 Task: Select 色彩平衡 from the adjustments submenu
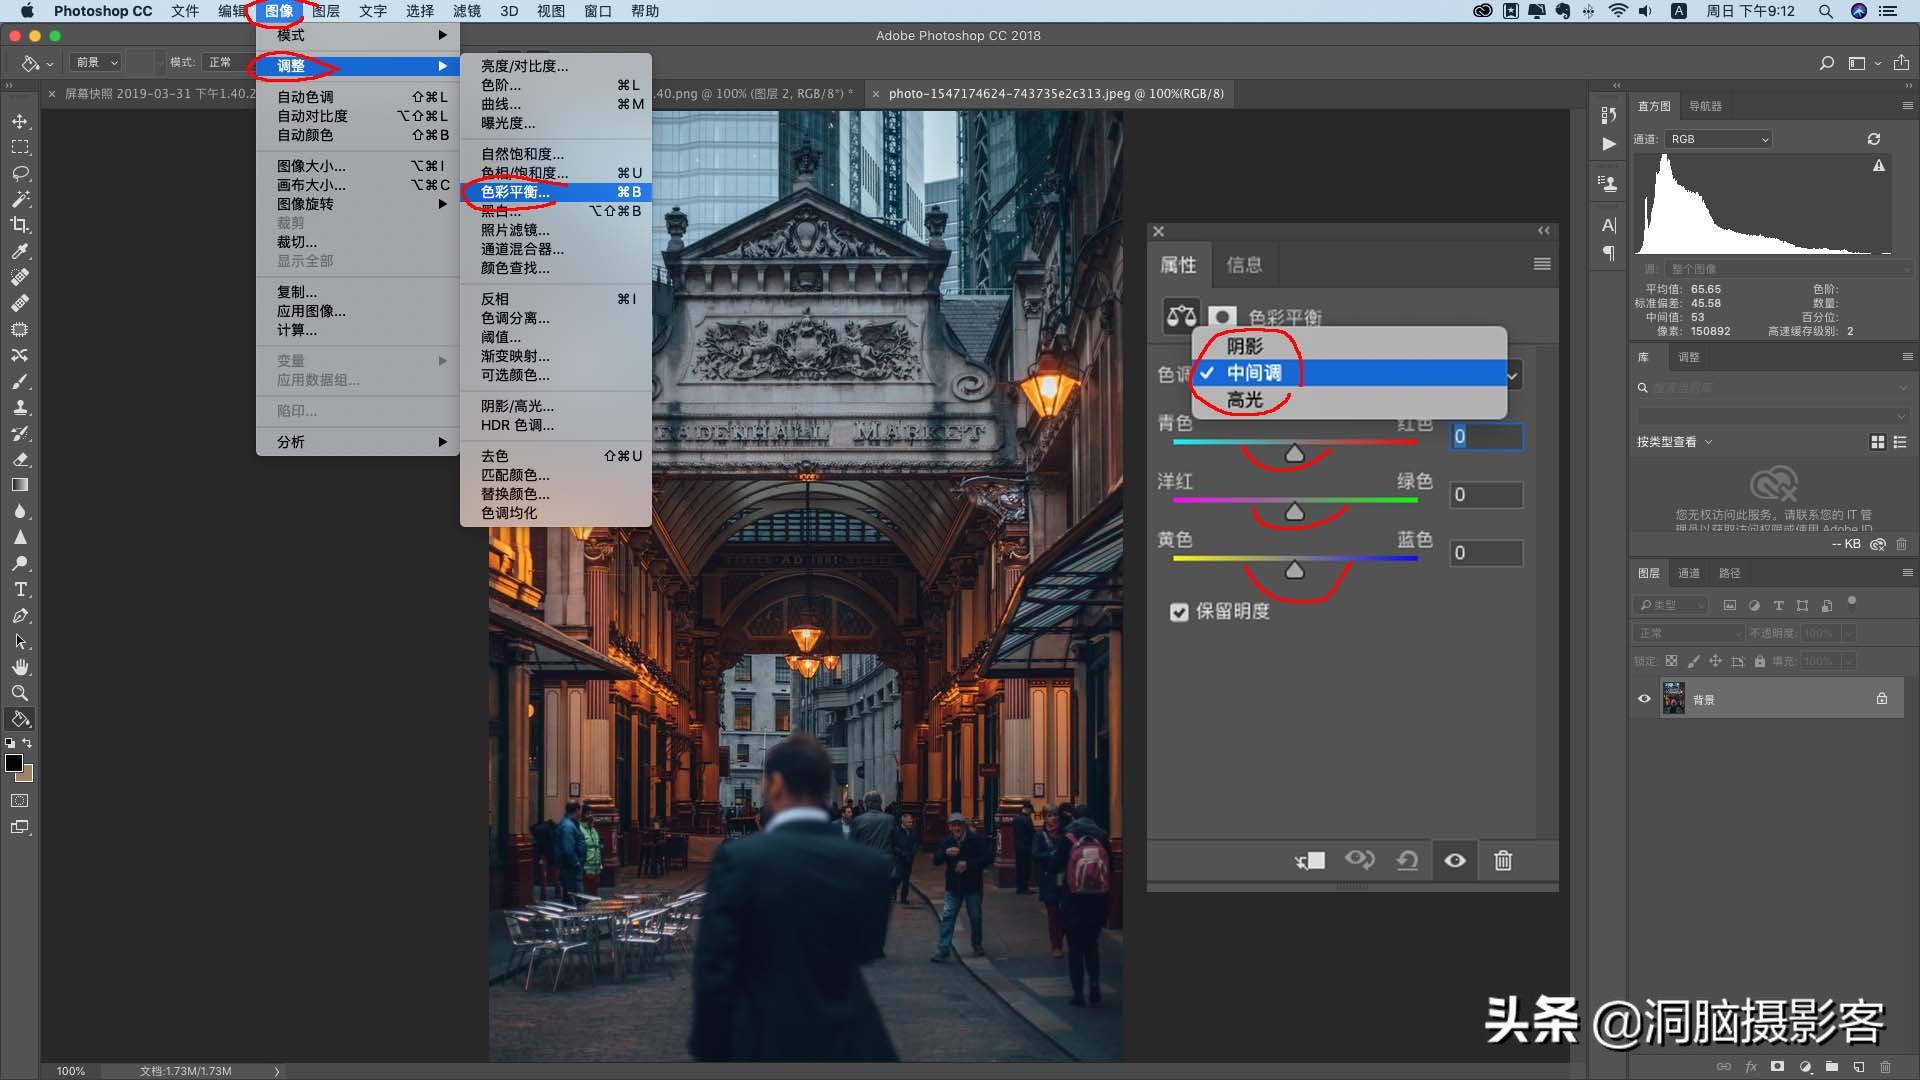(x=556, y=192)
